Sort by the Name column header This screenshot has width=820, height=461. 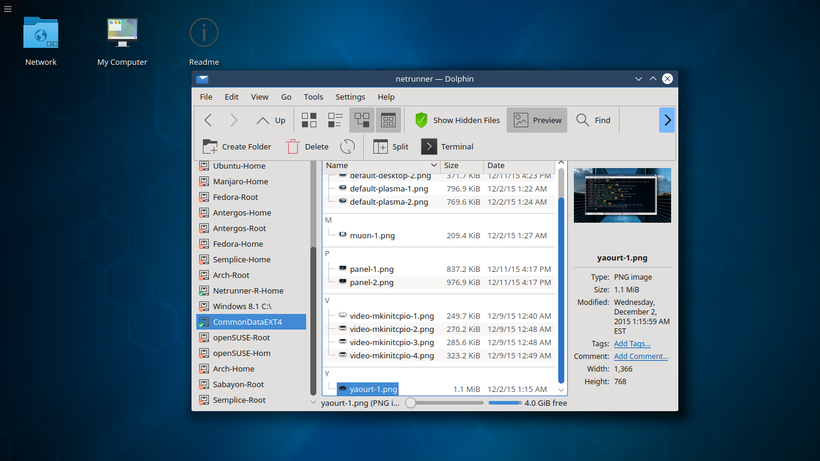click(x=381, y=165)
